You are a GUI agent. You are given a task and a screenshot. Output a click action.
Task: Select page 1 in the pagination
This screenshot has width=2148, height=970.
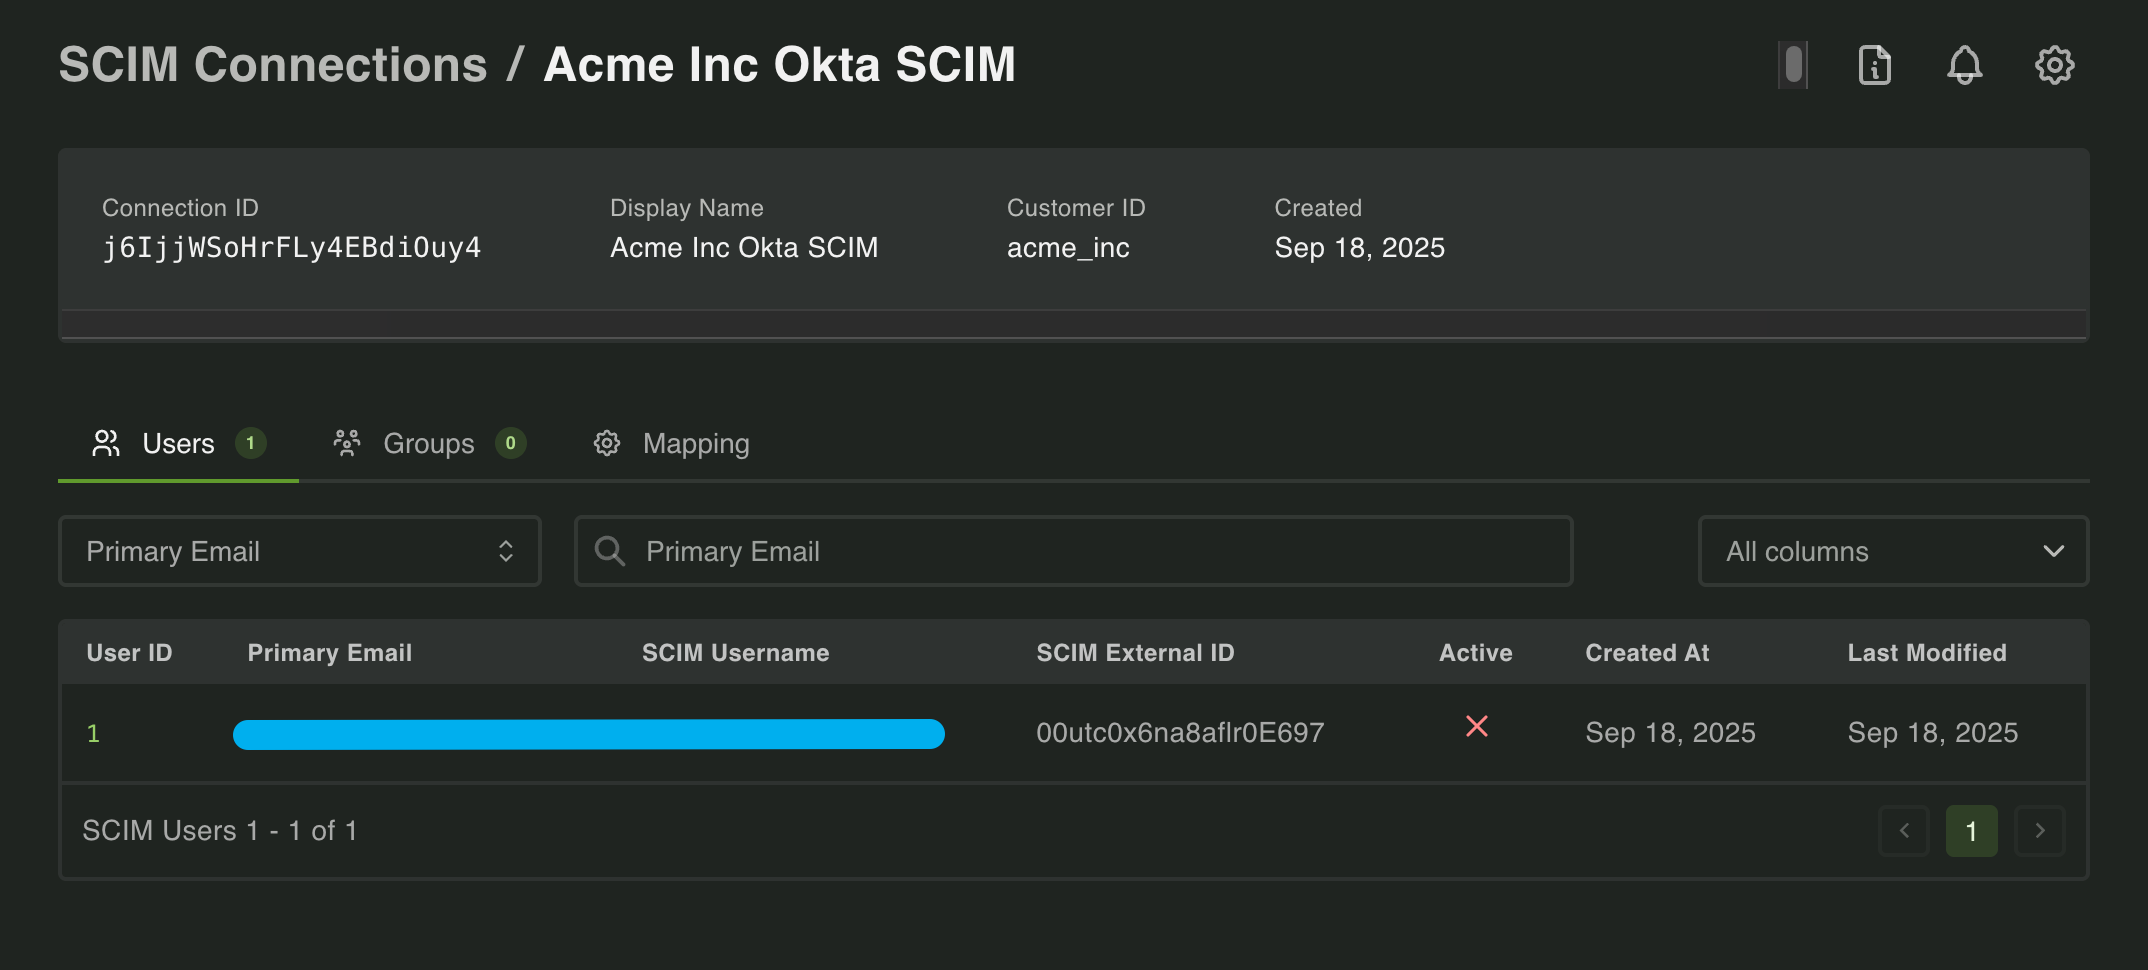[x=1971, y=831]
